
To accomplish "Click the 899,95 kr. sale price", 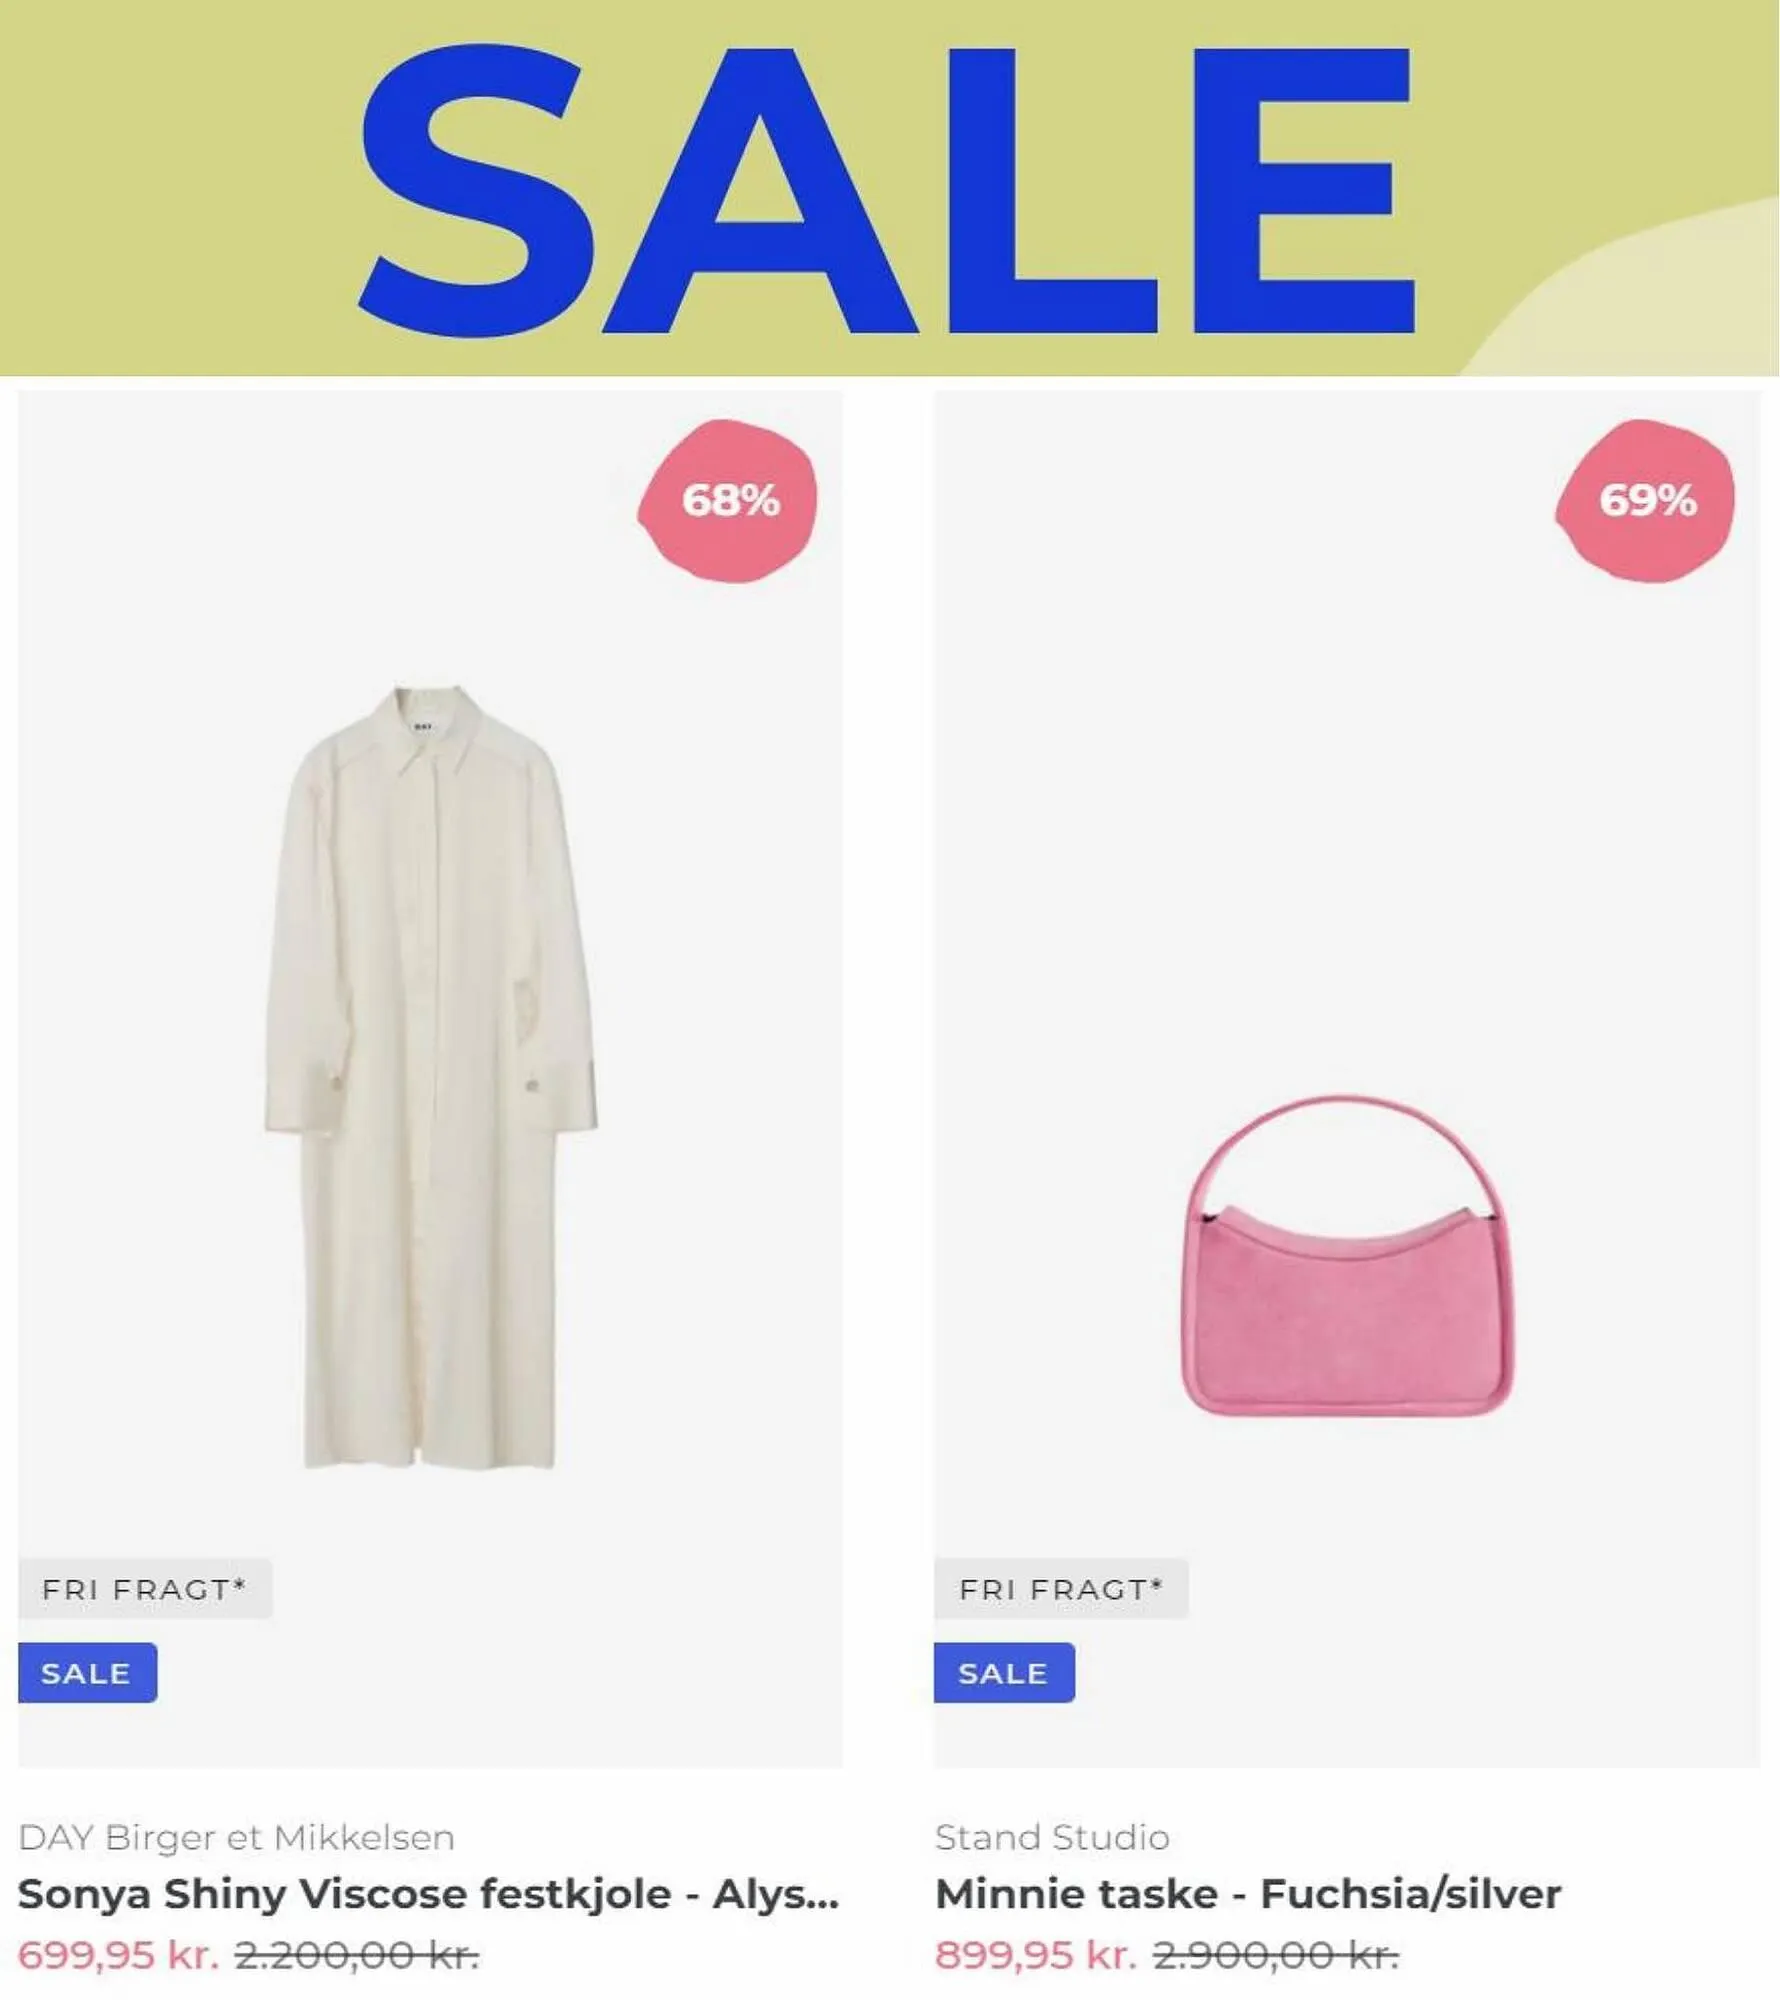I will pyautogui.click(x=1036, y=1955).
